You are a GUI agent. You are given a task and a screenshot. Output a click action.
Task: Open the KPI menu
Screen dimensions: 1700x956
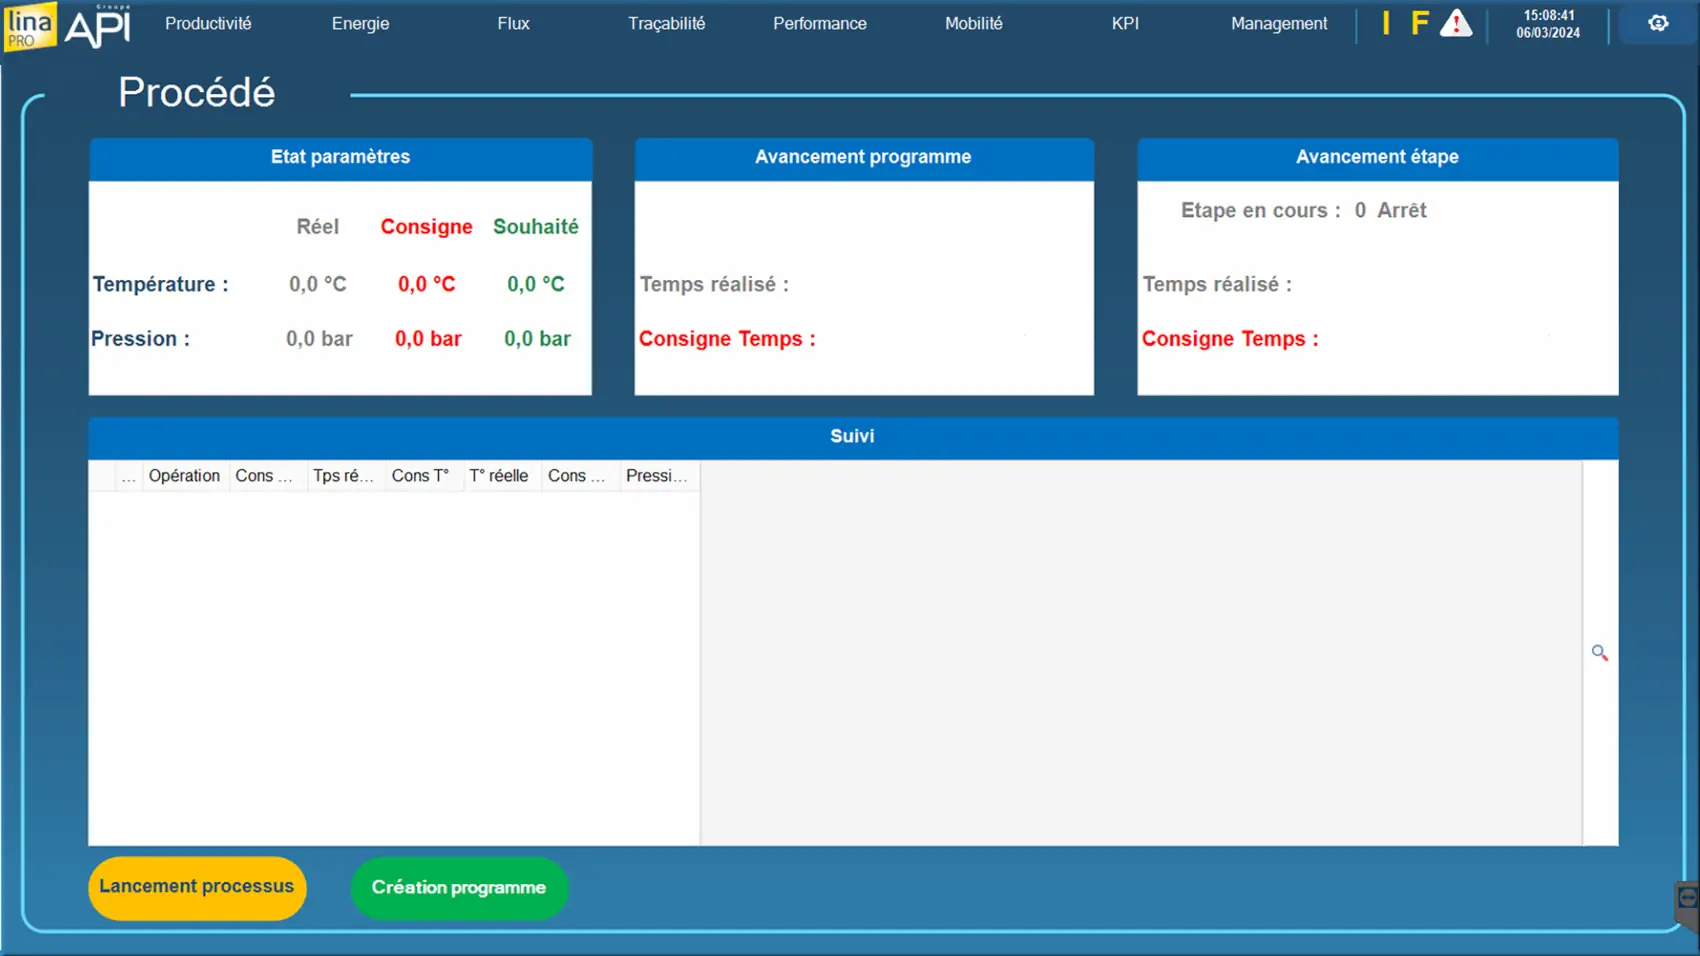(x=1125, y=24)
